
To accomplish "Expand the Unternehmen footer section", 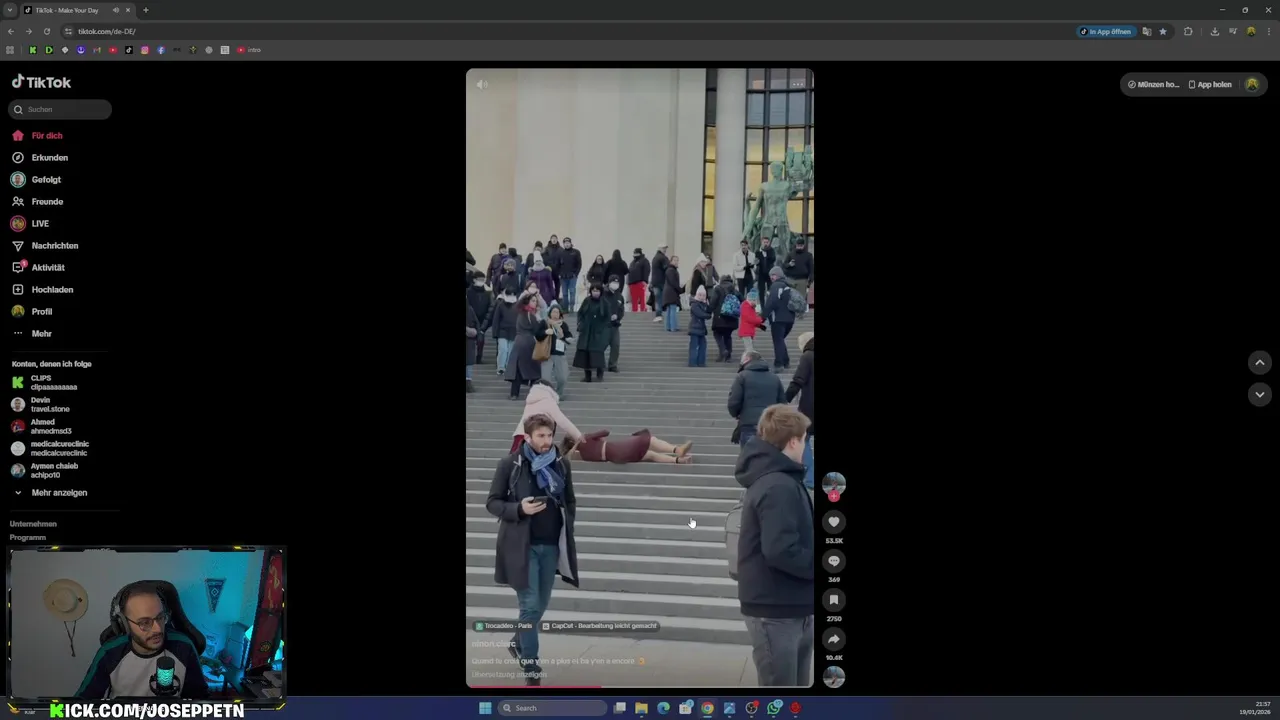I will [x=33, y=523].
